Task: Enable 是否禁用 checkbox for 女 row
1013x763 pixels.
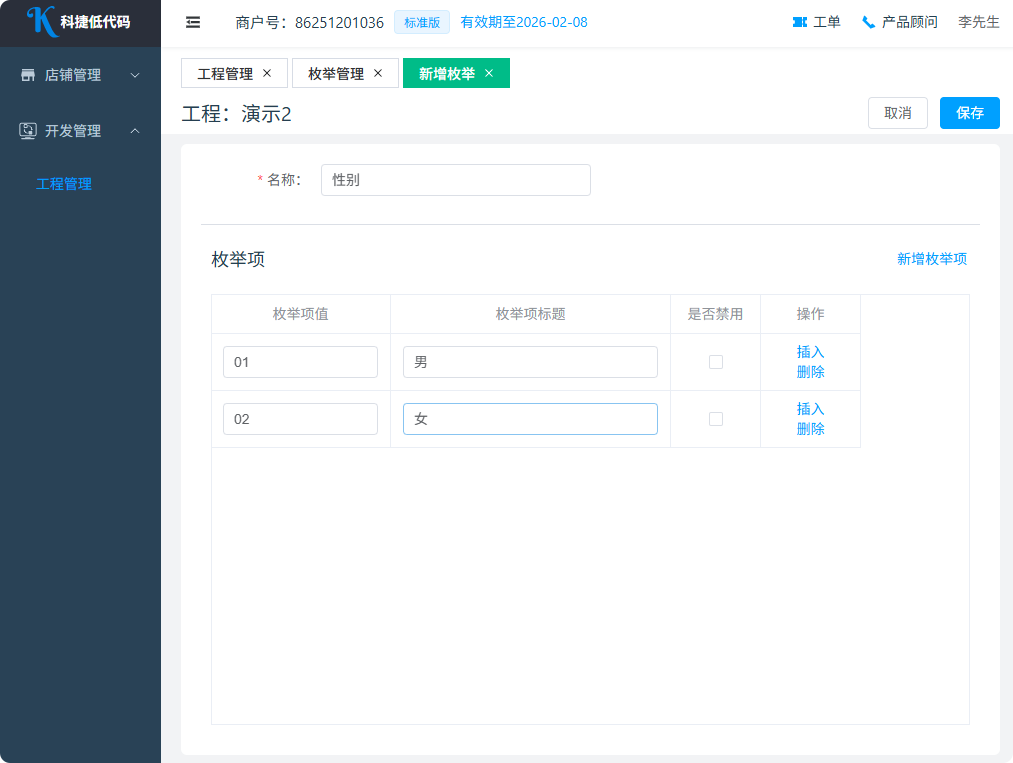Action: [716, 419]
